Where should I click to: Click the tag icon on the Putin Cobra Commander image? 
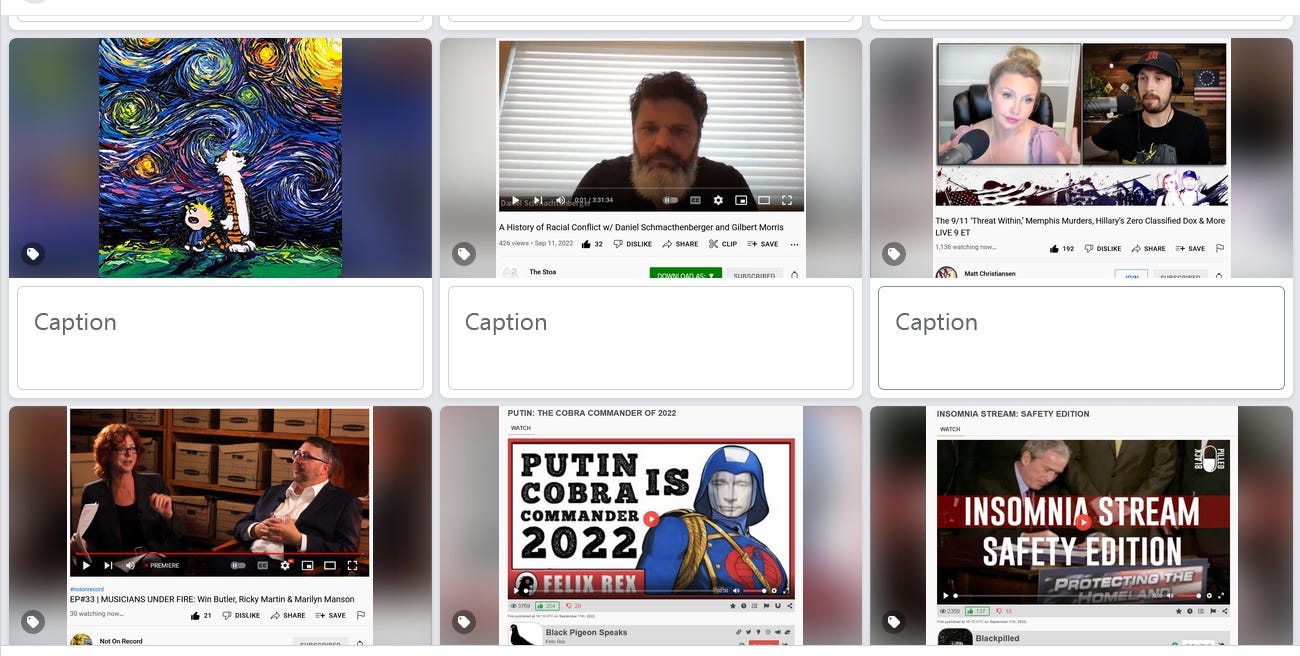[x=464, y=622]
